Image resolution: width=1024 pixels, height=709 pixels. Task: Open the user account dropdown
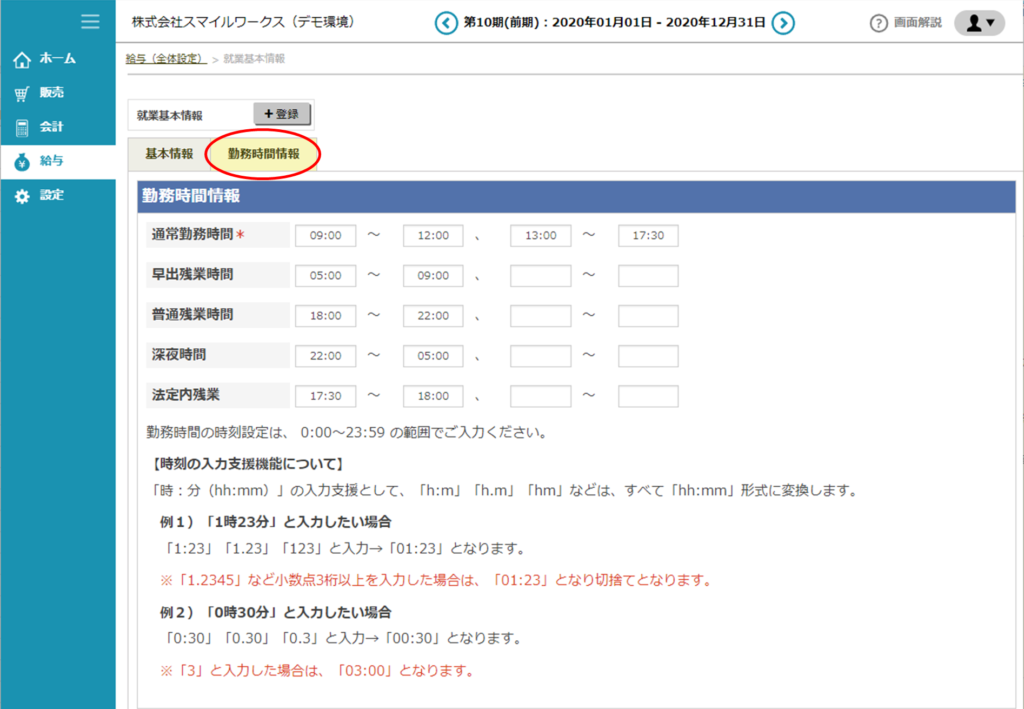click(x=979, y=24)
